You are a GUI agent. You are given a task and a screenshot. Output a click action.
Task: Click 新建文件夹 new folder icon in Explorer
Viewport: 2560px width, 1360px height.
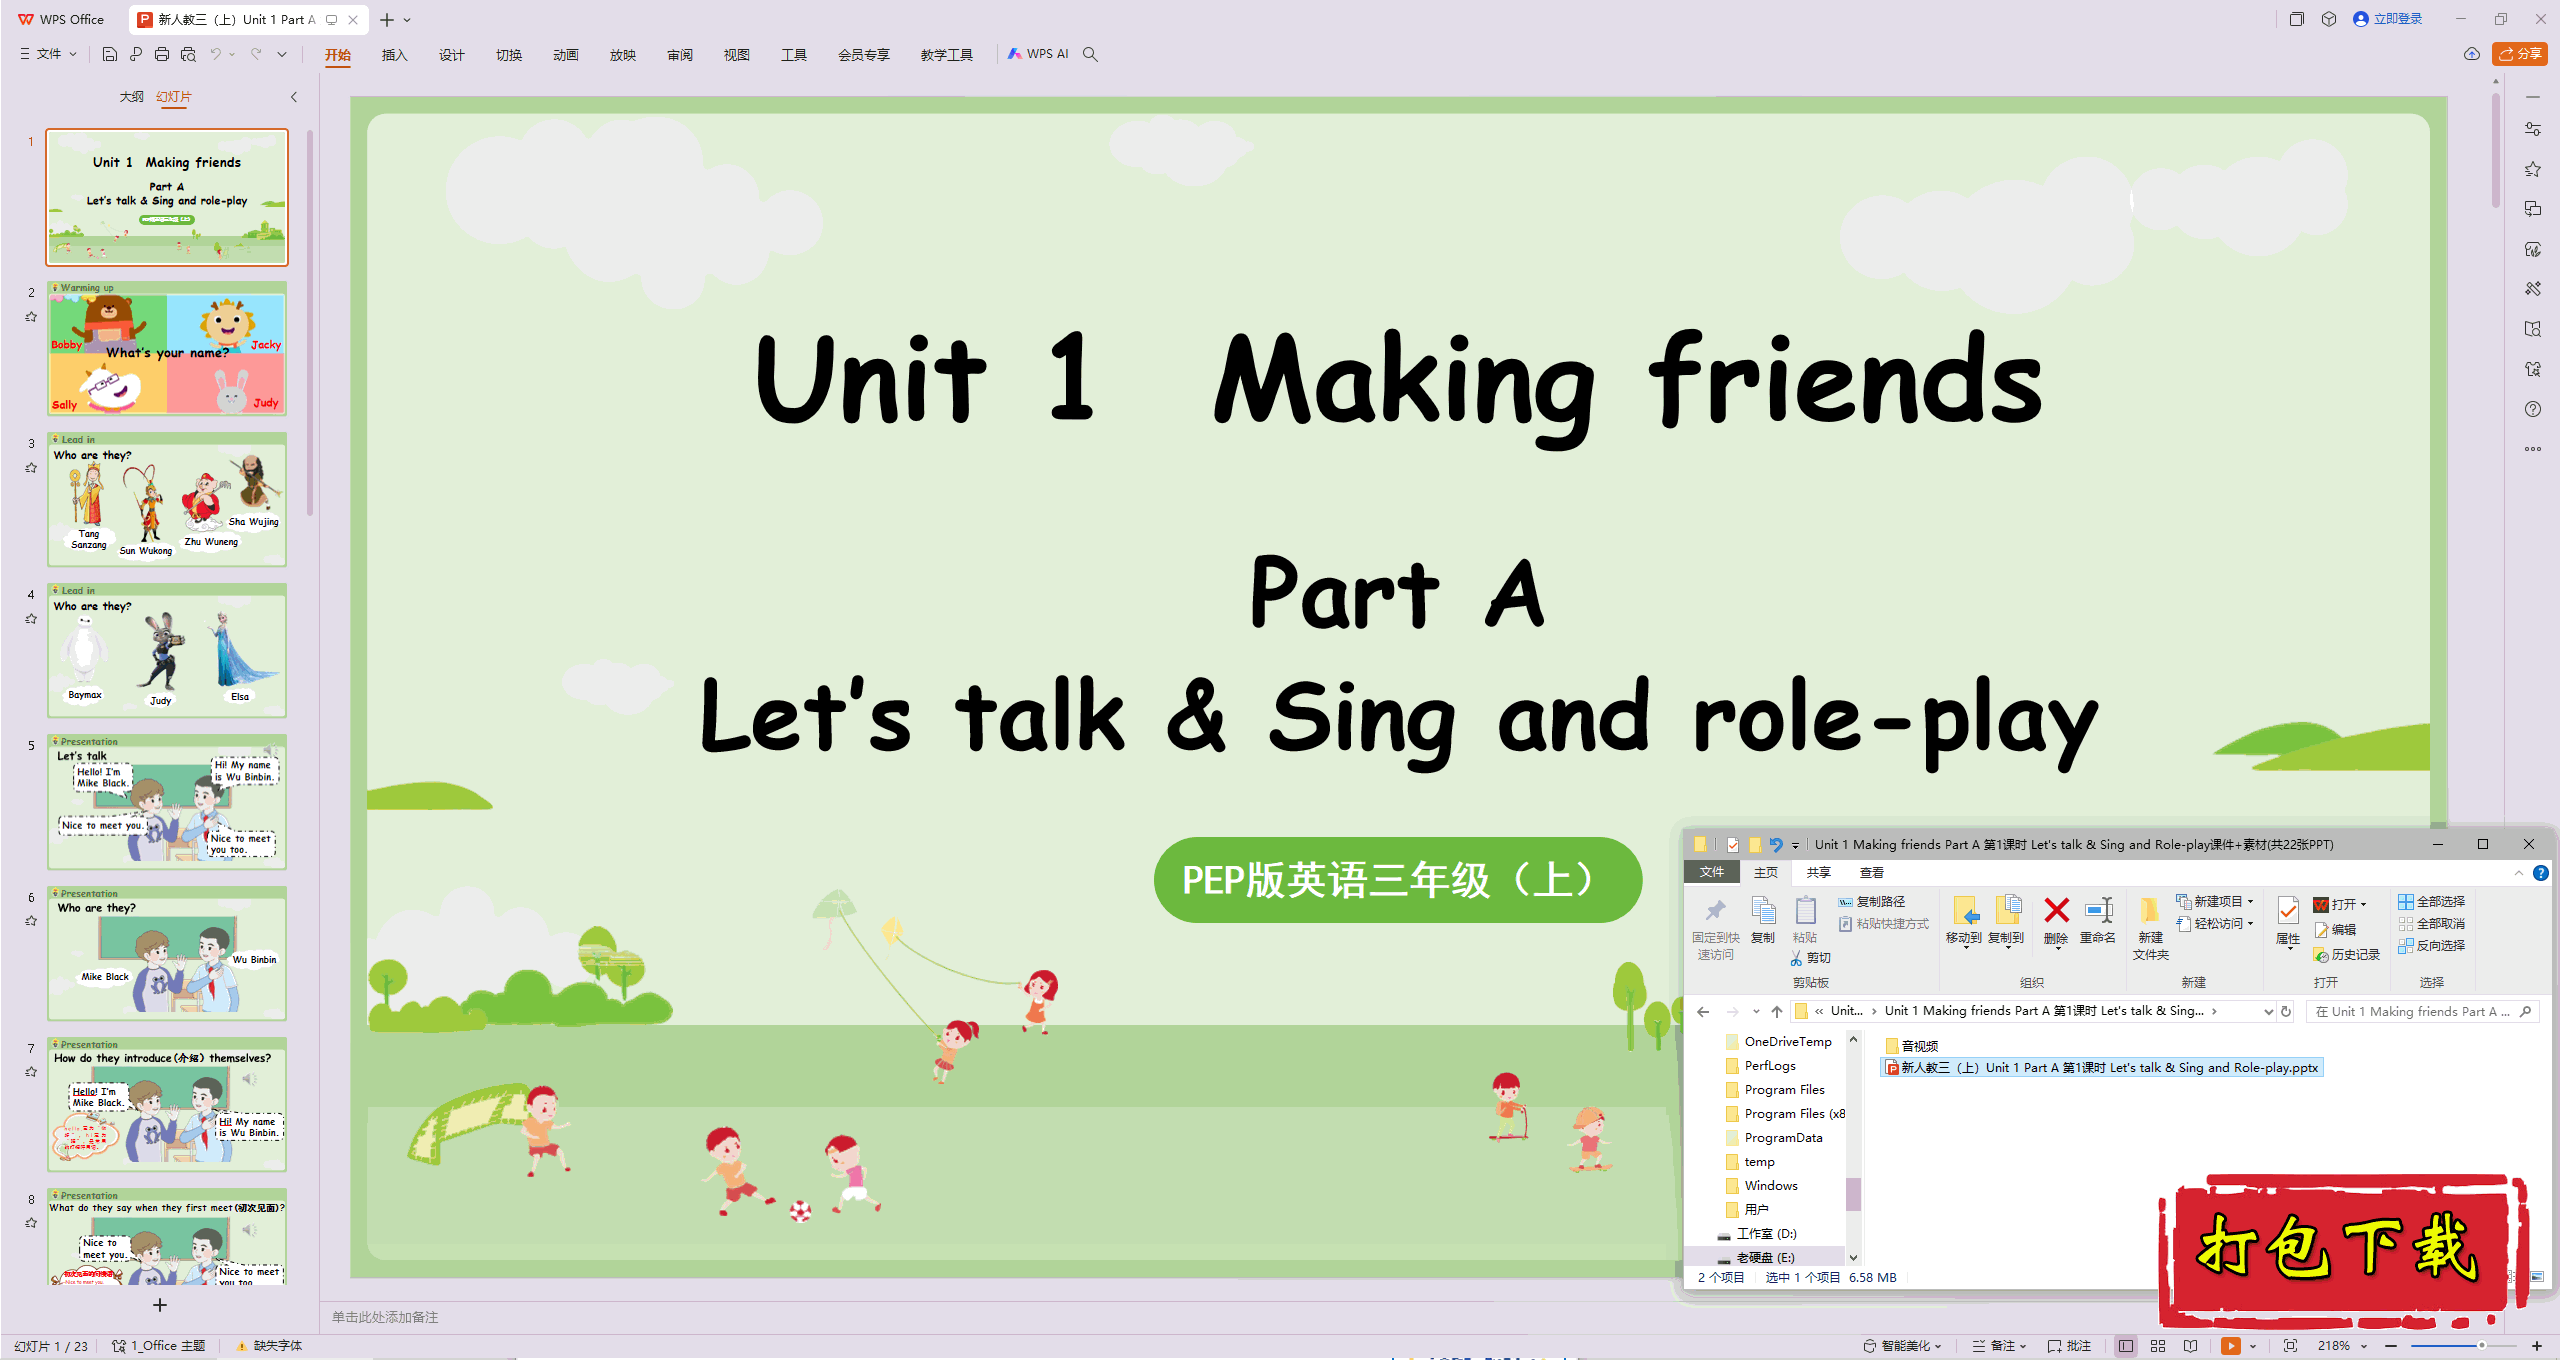point(2150,928)
